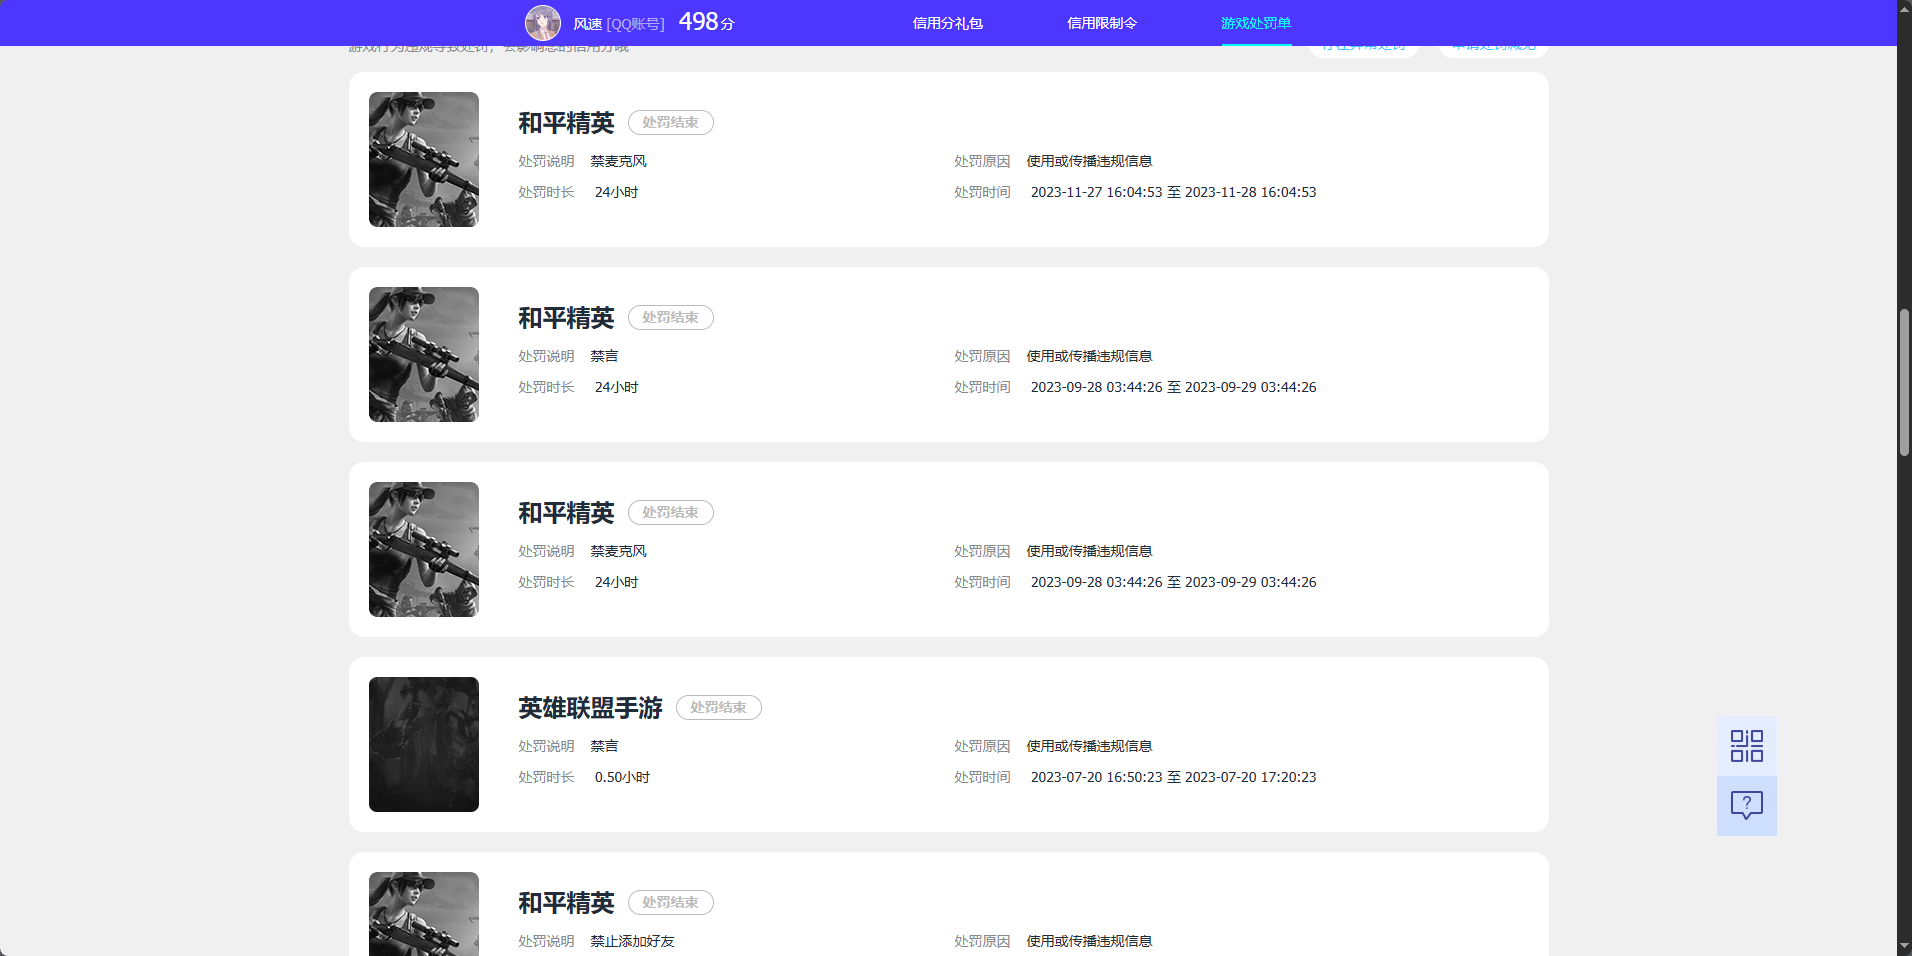Click the vertical scrollbar thumb
This screenshot has height=956, width=1912.
[1904, 383]
